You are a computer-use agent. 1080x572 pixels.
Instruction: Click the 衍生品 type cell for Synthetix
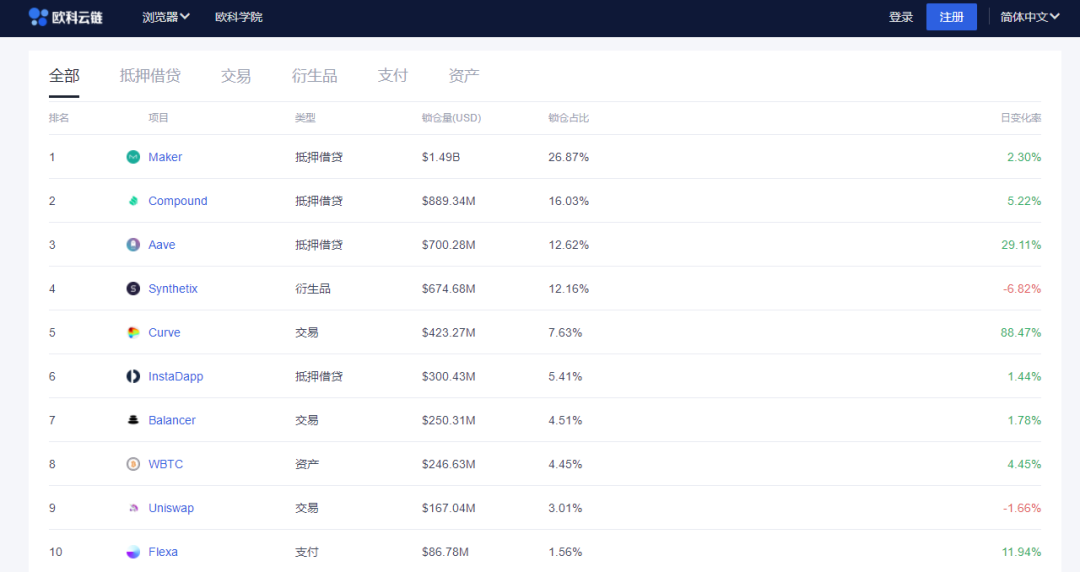click(313, 289)
